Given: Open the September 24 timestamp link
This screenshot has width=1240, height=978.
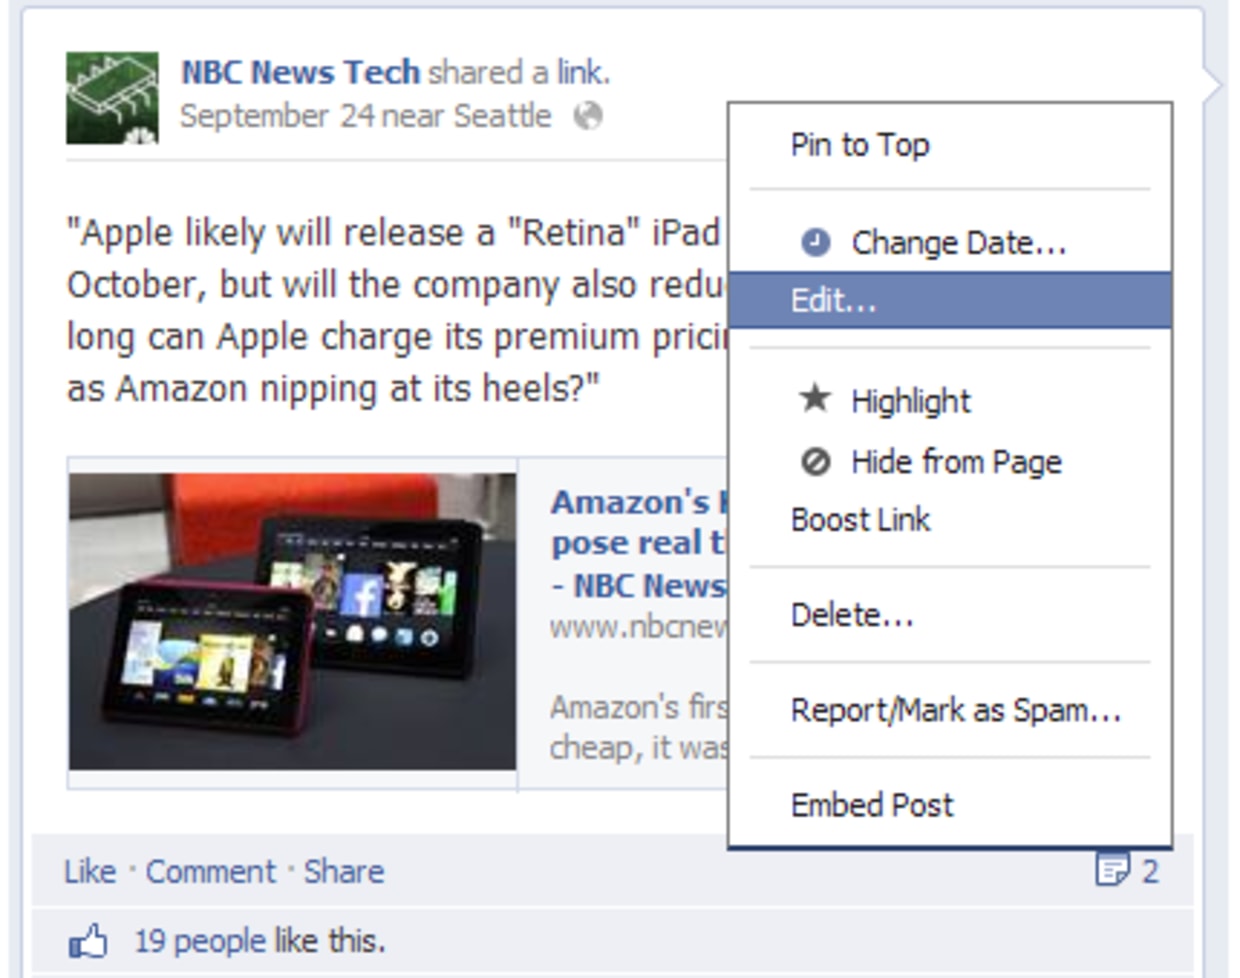Looking at the screenshot, I should [x=277, y=116].
